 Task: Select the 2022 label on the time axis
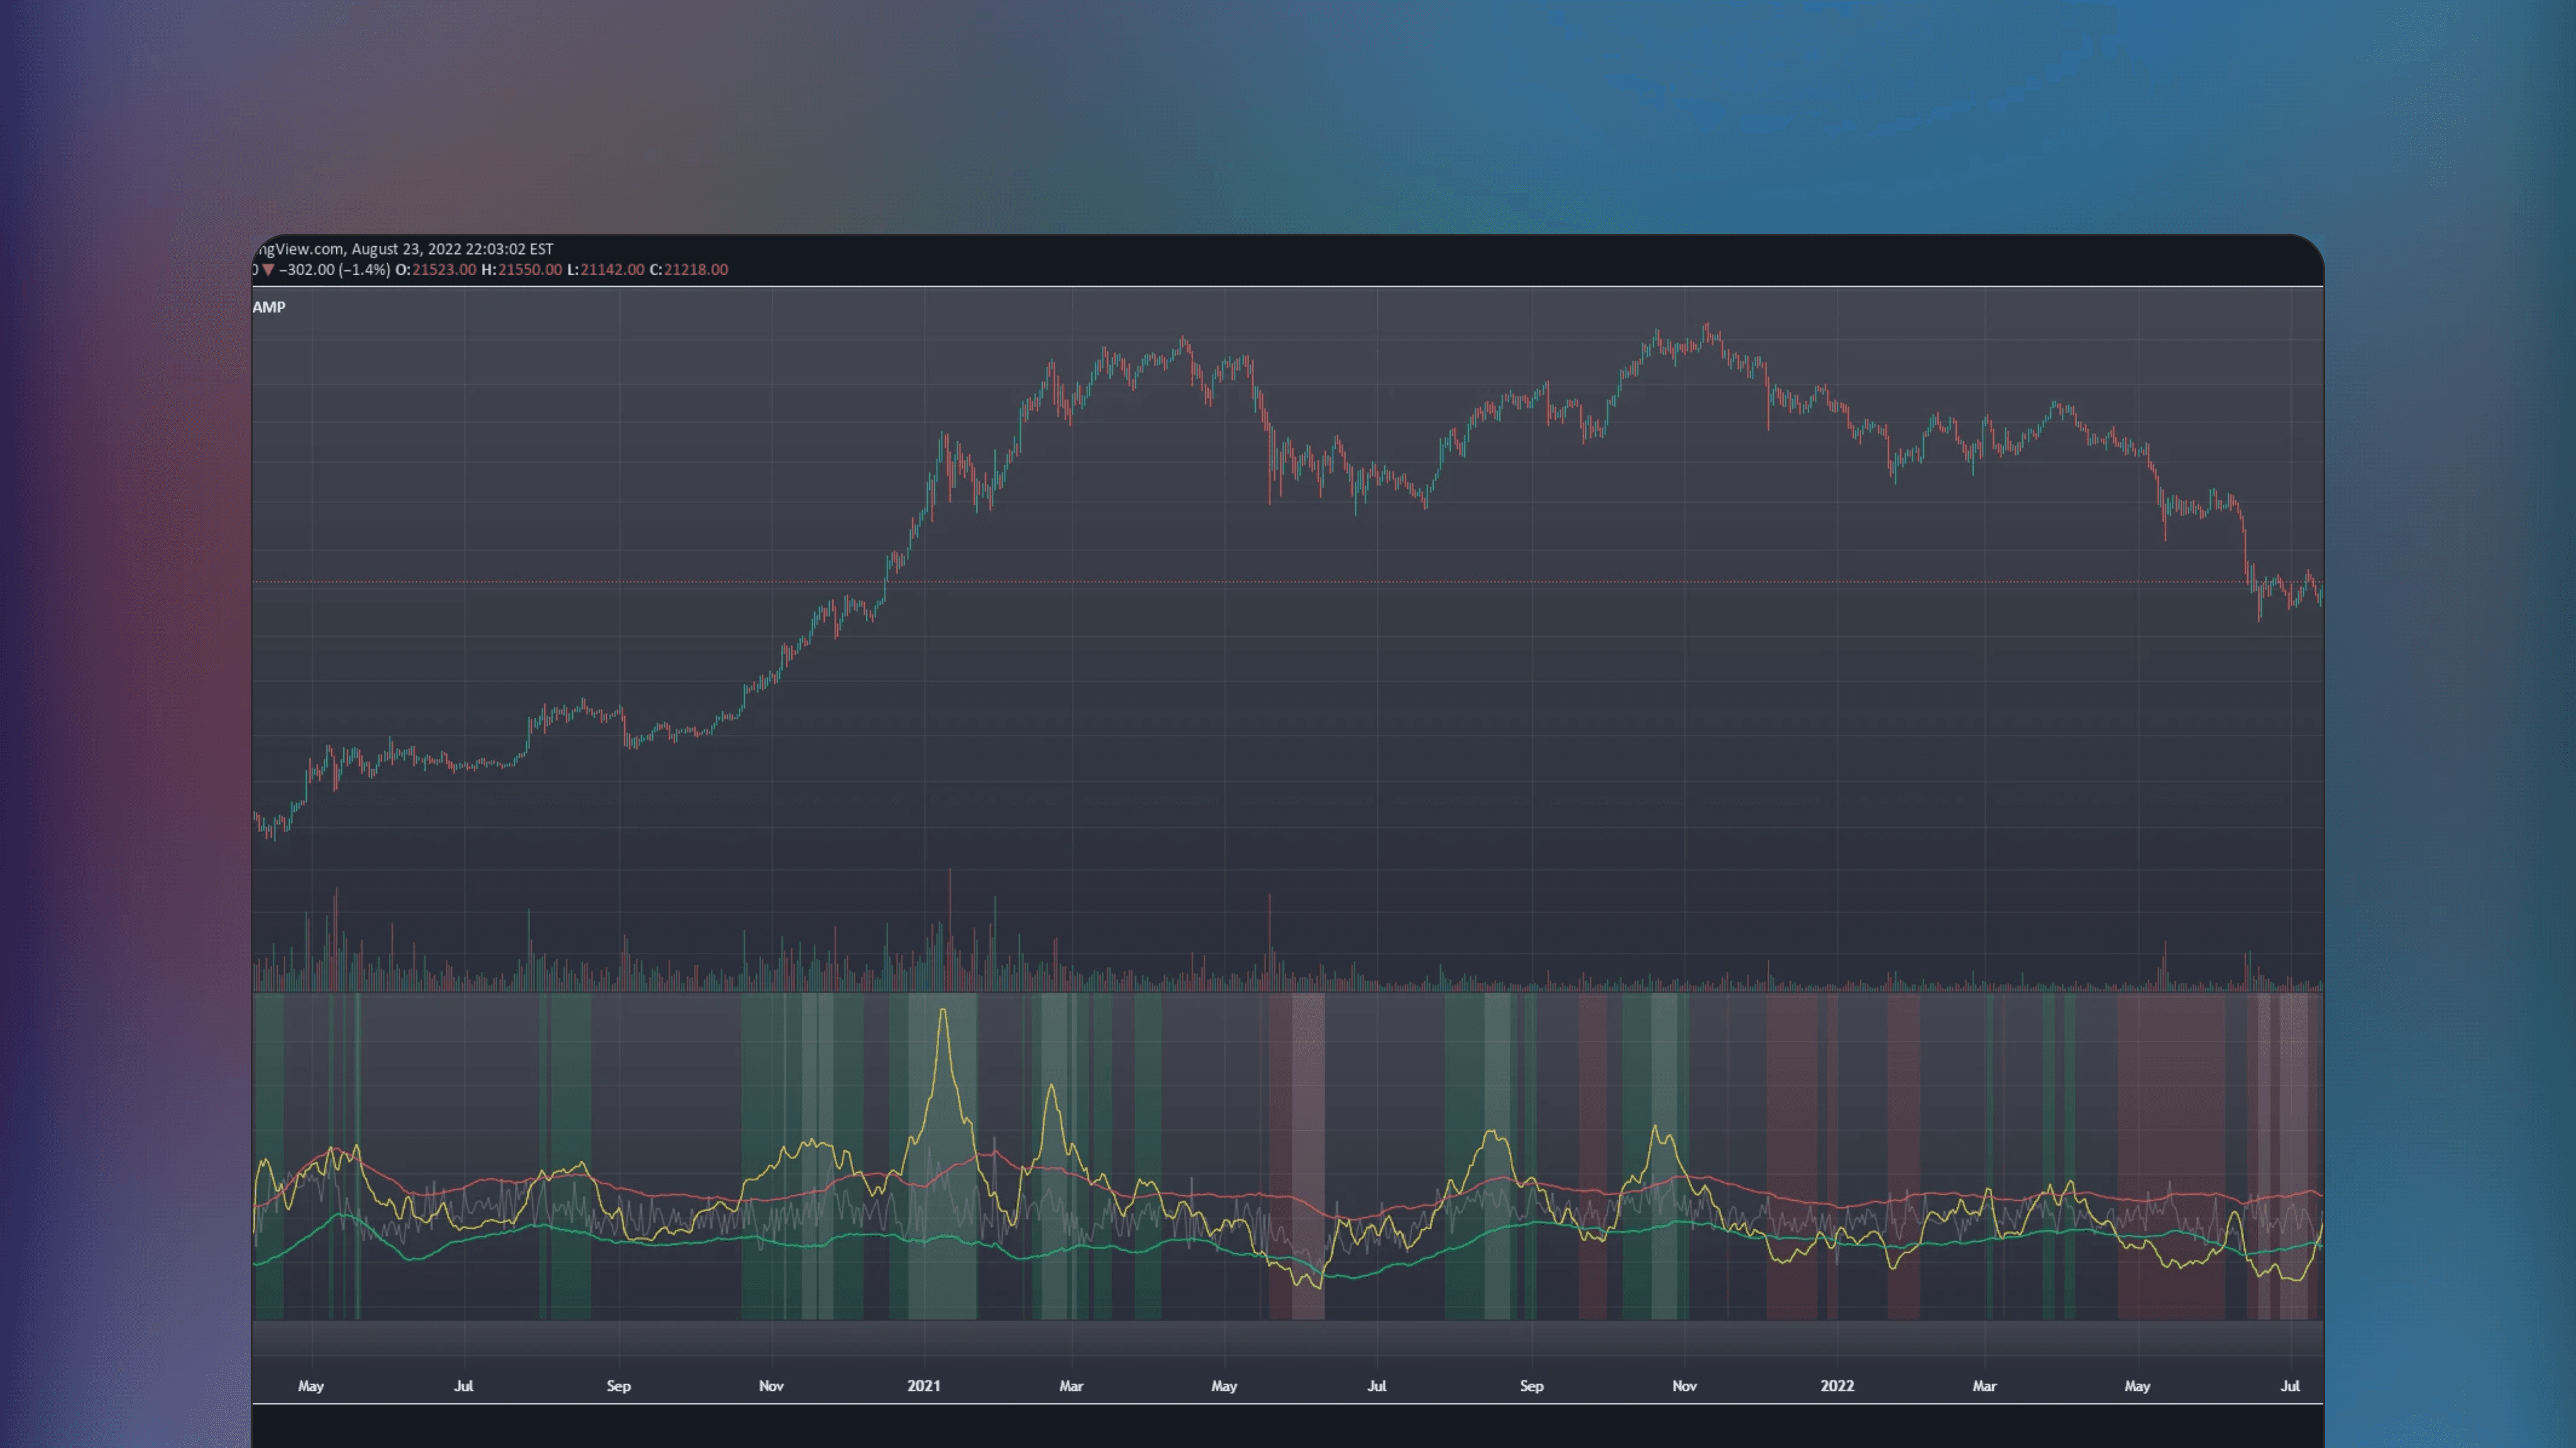pyautogui.click(x=1838, y=1386)
